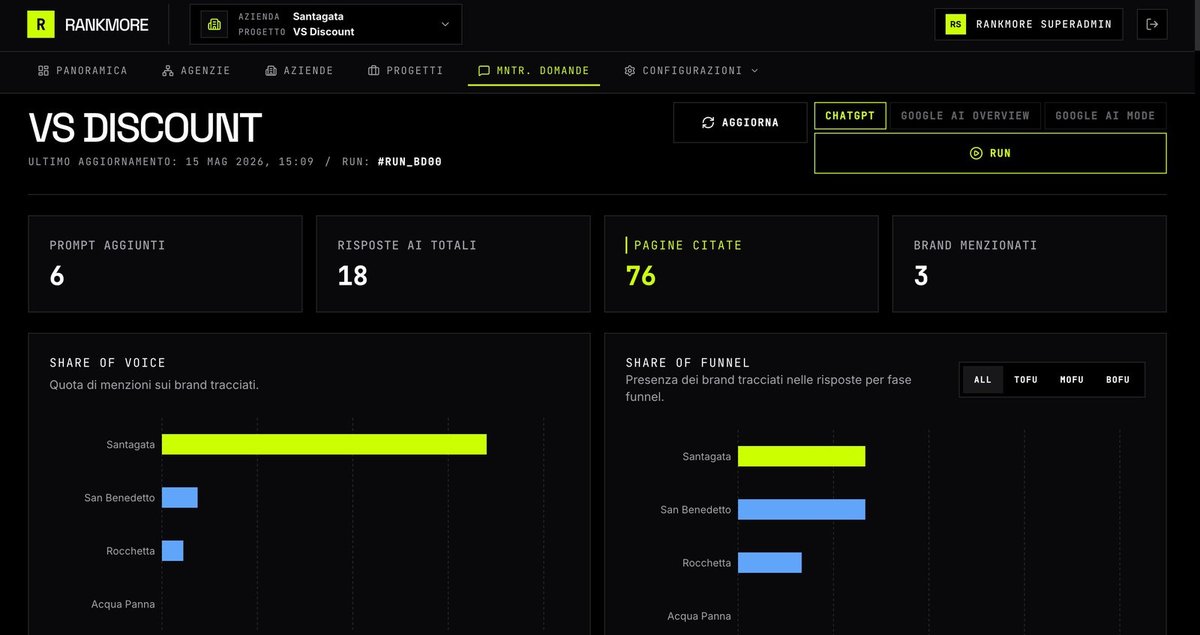1200x635 pixels.
Task: Click Rocchetta bar in Share of Voice
Action: pos(173,551)
